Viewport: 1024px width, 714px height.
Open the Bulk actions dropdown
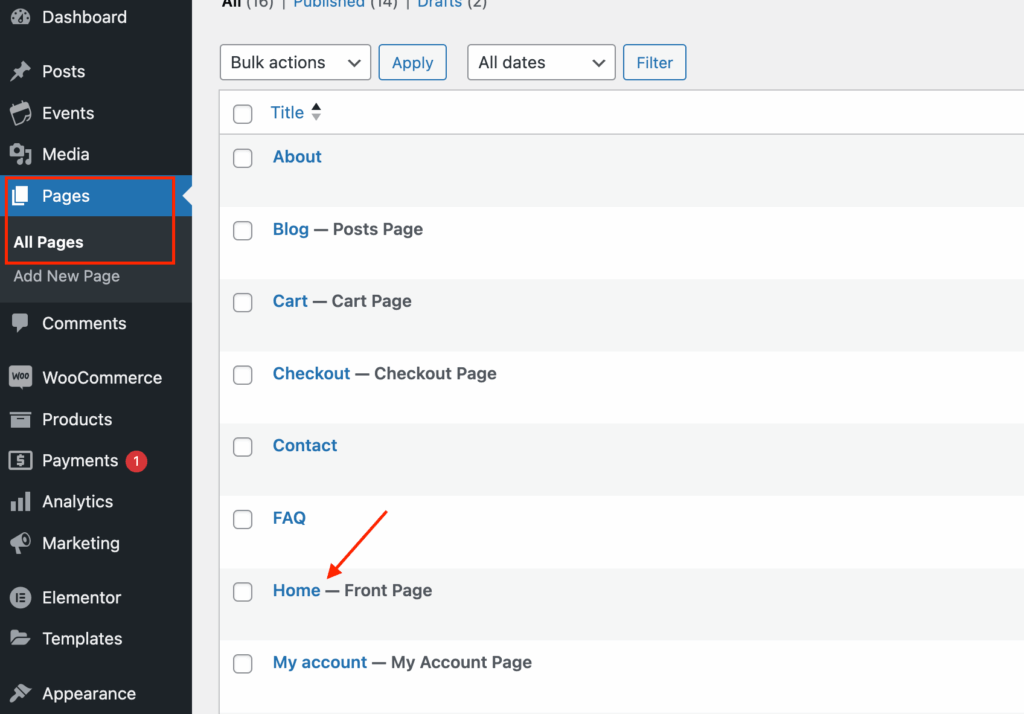tap(295, 63)
